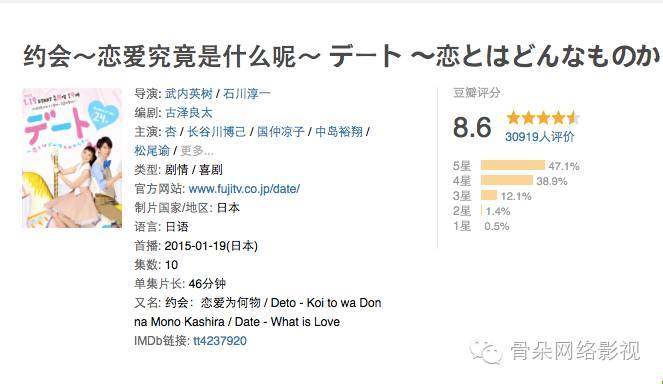Viewport: 663px width, 384px height.
Task: Open the drama poster thumbnail
Action: point(72,158)
